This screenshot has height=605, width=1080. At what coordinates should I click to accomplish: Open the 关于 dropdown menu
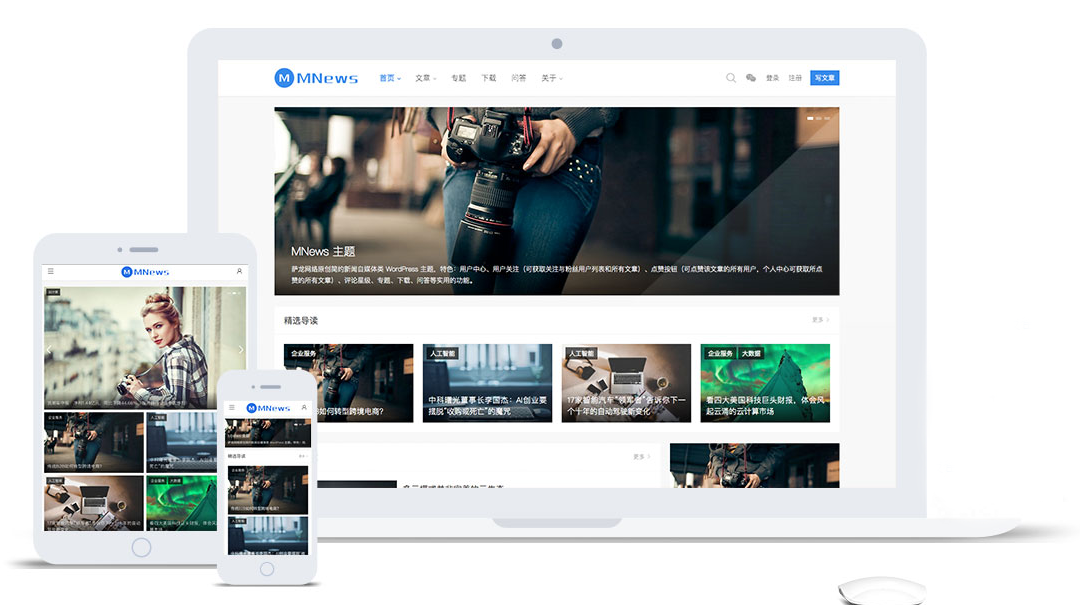point(551,78)
